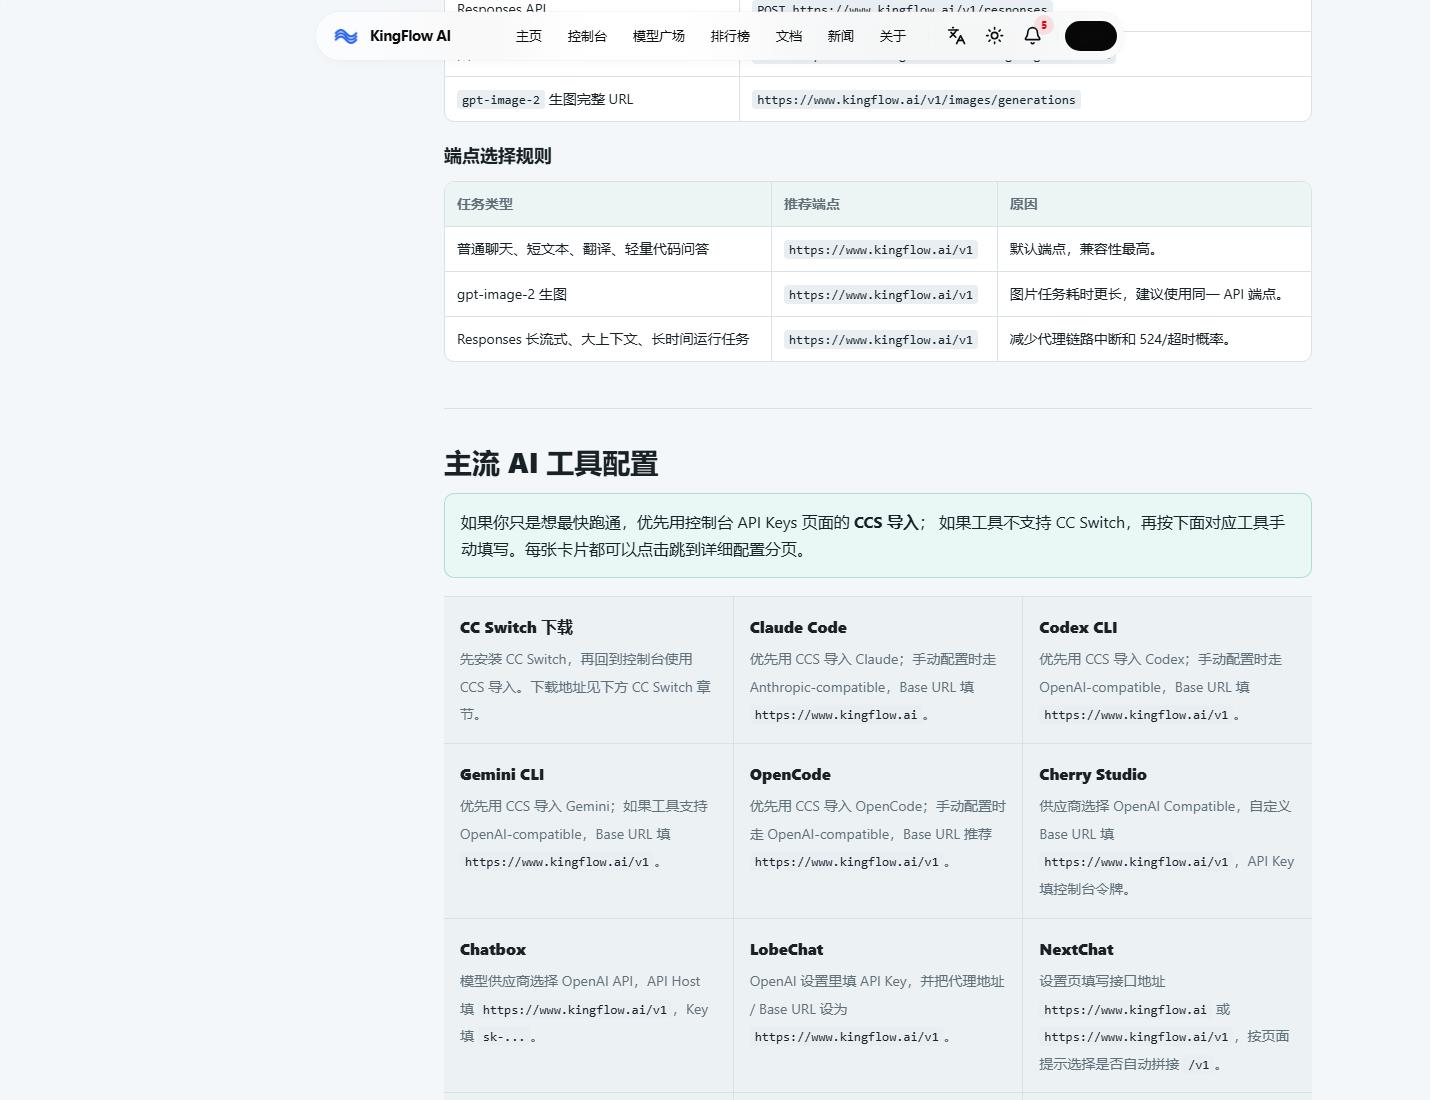Click the gpt-image-2 生图 task cell
Image resolution: width=1430 pixels, height=1100 pixels.
click(608, 294)
